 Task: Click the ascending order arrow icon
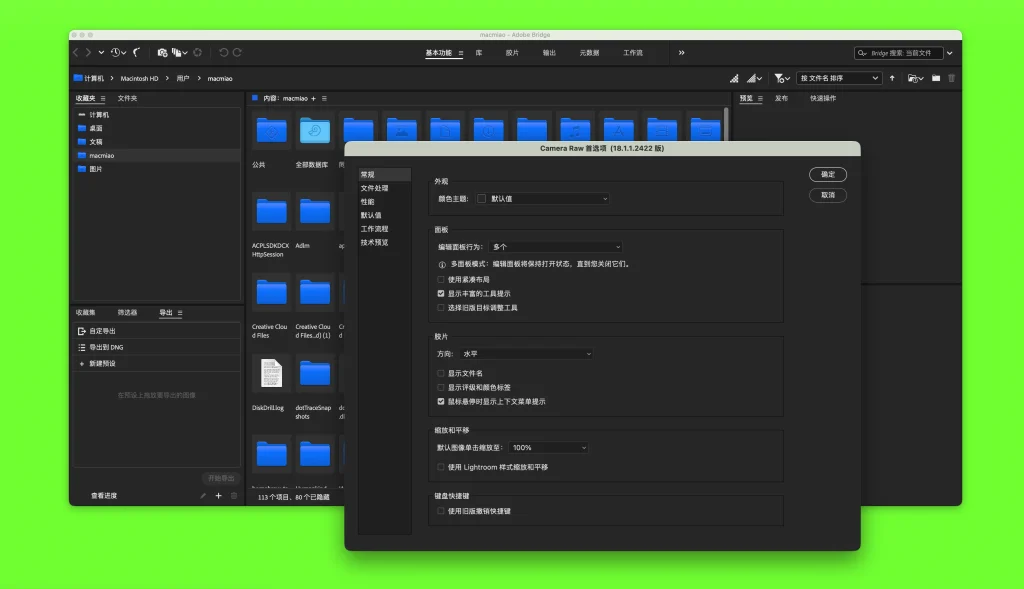coord(892,78)
